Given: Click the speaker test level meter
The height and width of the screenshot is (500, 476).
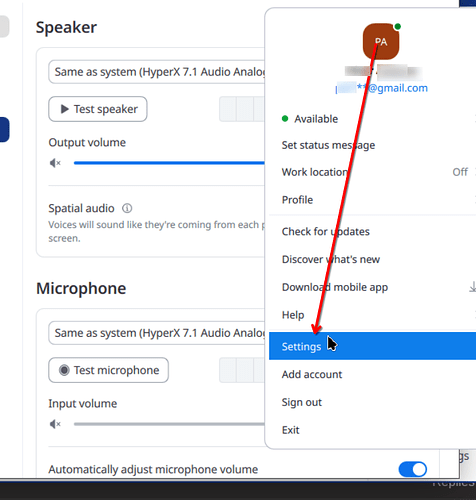Looking at the screenshot, I should click(242, 109).
